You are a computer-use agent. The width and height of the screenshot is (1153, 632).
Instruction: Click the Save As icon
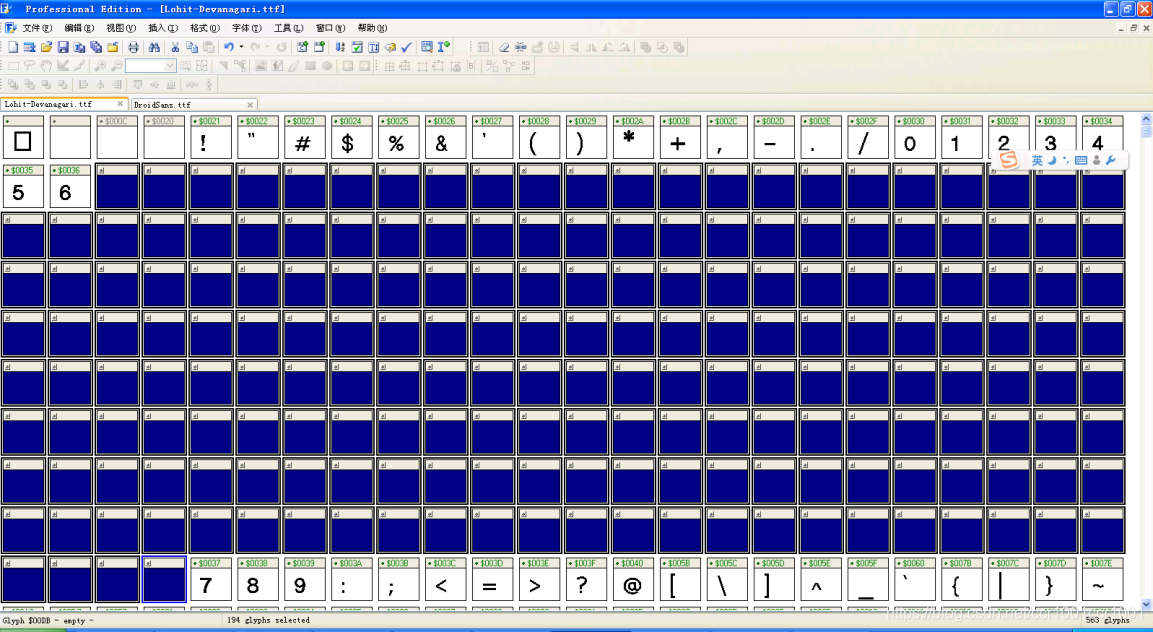(x=79, y=47)
